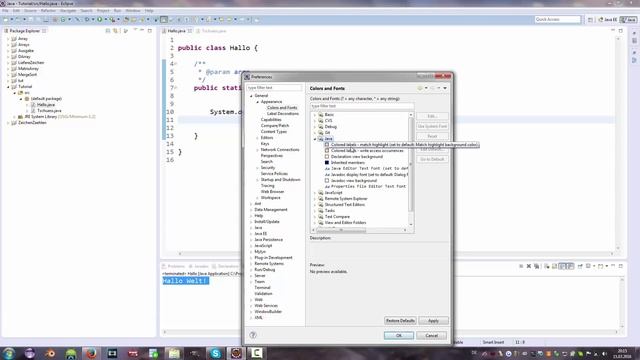Collapse the Java category in Colors list
Image resolution: width=640 pixels, height=360 pixels.
tap(315, 139)
